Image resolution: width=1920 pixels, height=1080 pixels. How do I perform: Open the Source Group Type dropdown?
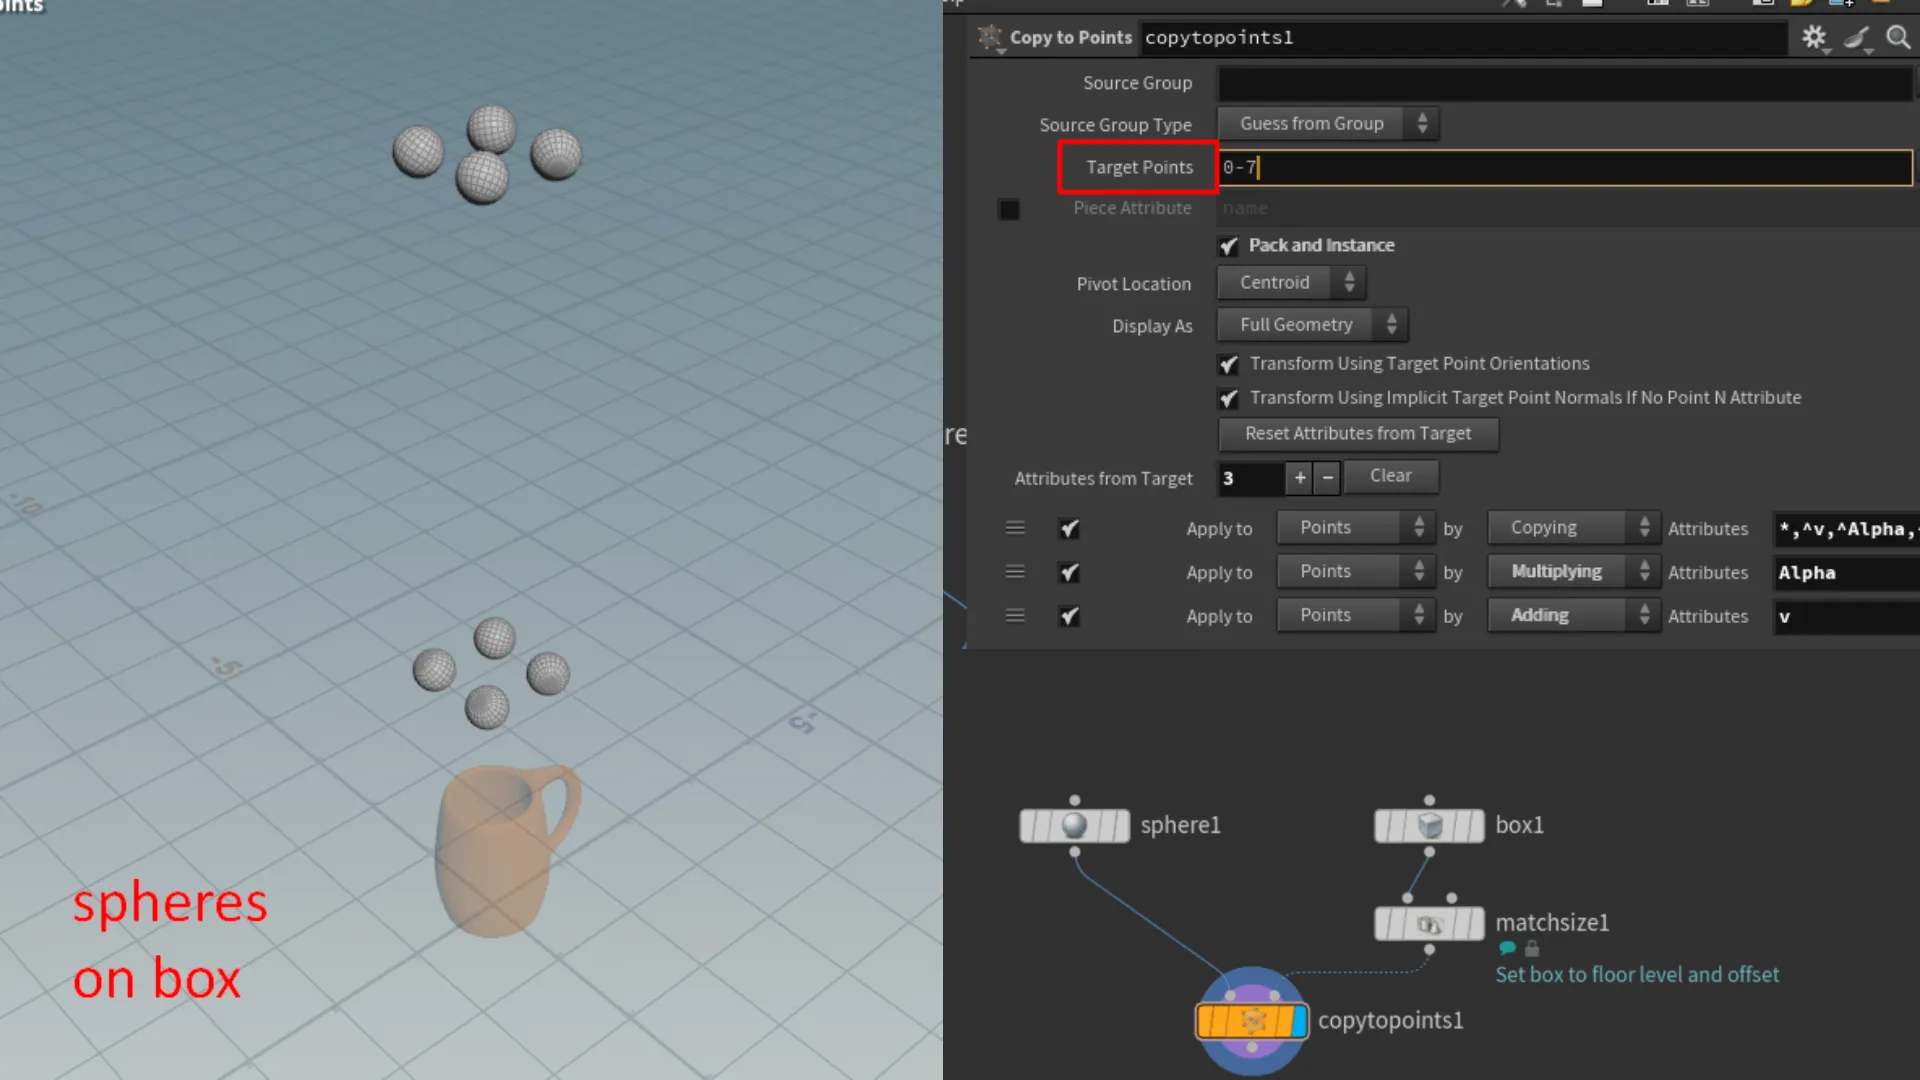coord(1328,123)
